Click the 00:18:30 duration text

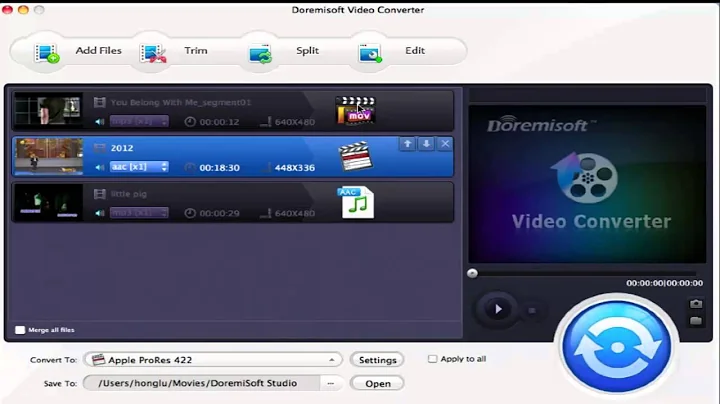(x=219, y=168)
